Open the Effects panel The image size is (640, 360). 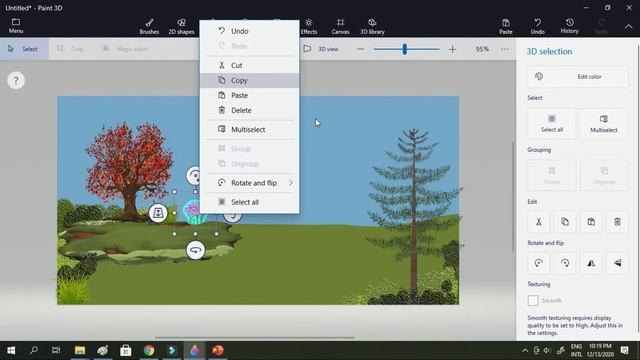coord(309,26)
